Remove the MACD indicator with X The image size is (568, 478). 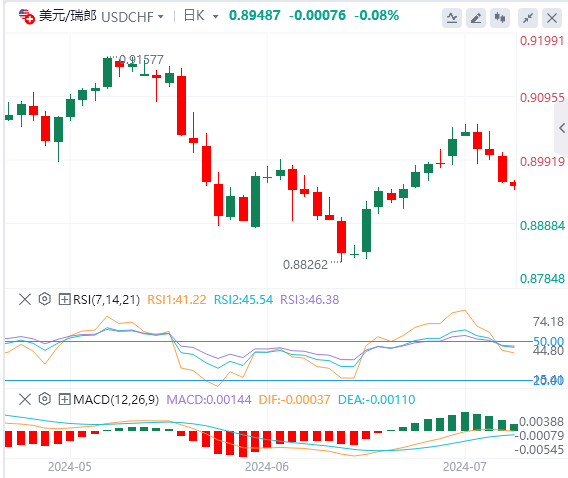(x=25, y=399)
